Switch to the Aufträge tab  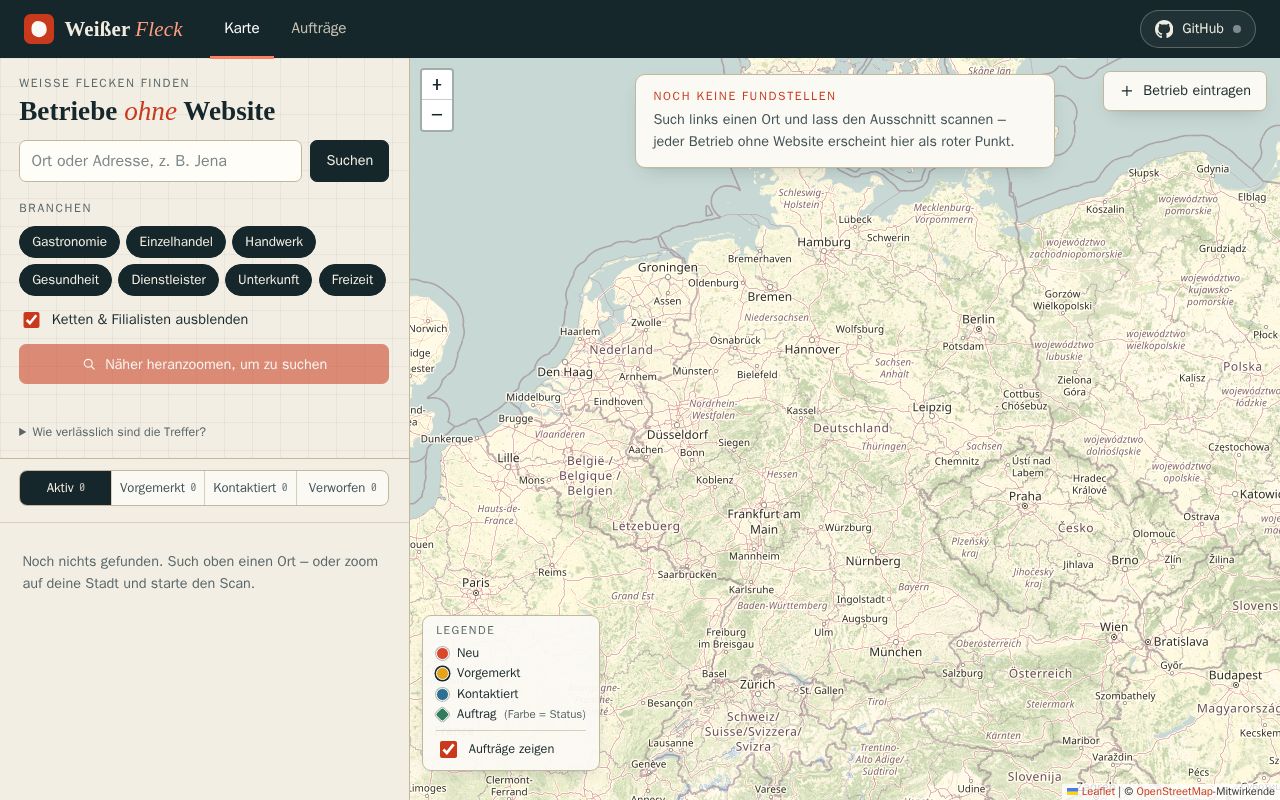click(x=319, y=28)
